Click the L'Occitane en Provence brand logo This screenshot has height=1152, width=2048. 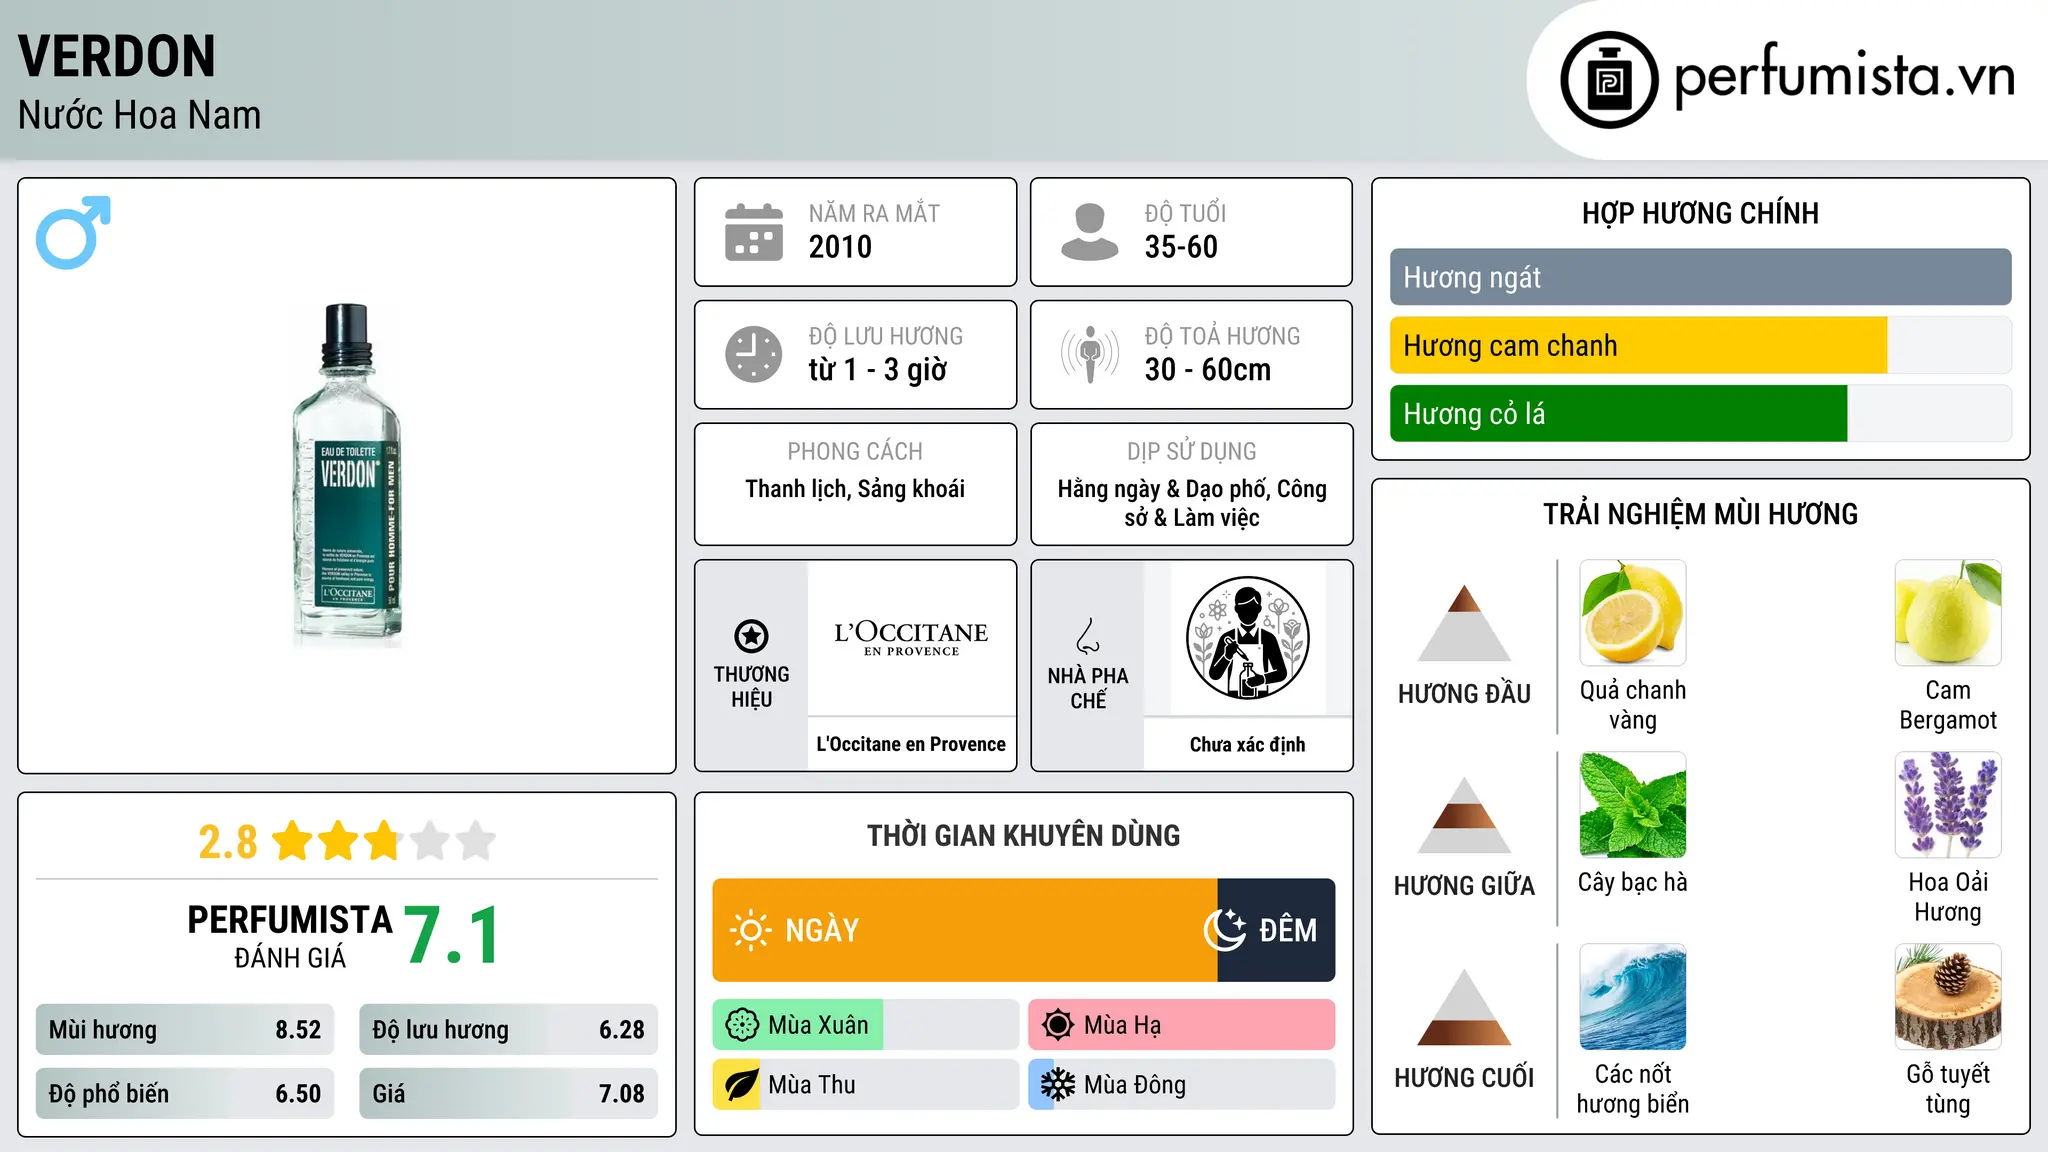click(x=911, y=638)
